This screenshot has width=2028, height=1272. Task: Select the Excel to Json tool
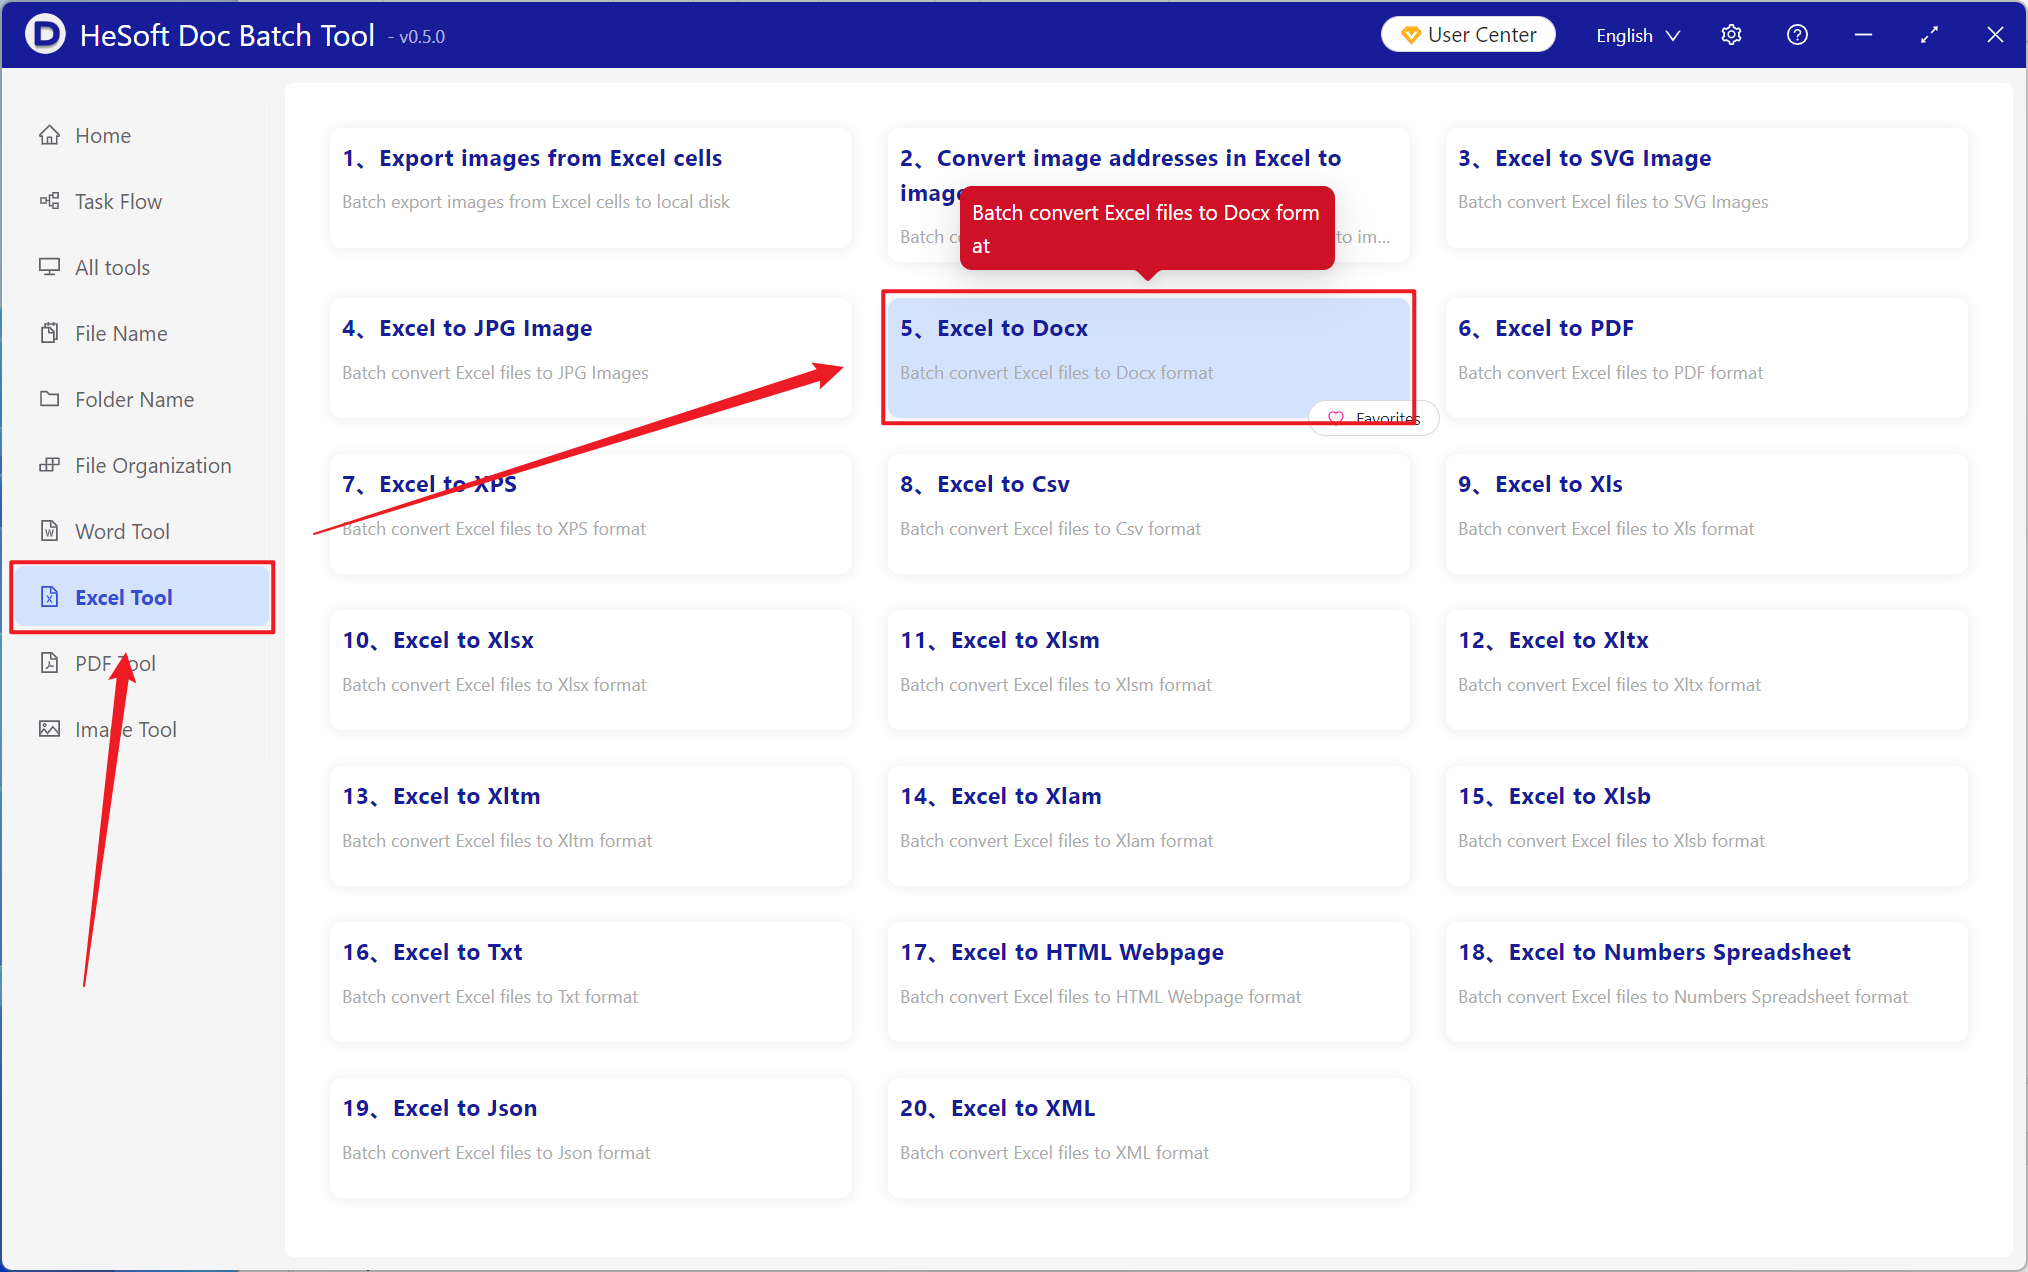coord(590,1138)
